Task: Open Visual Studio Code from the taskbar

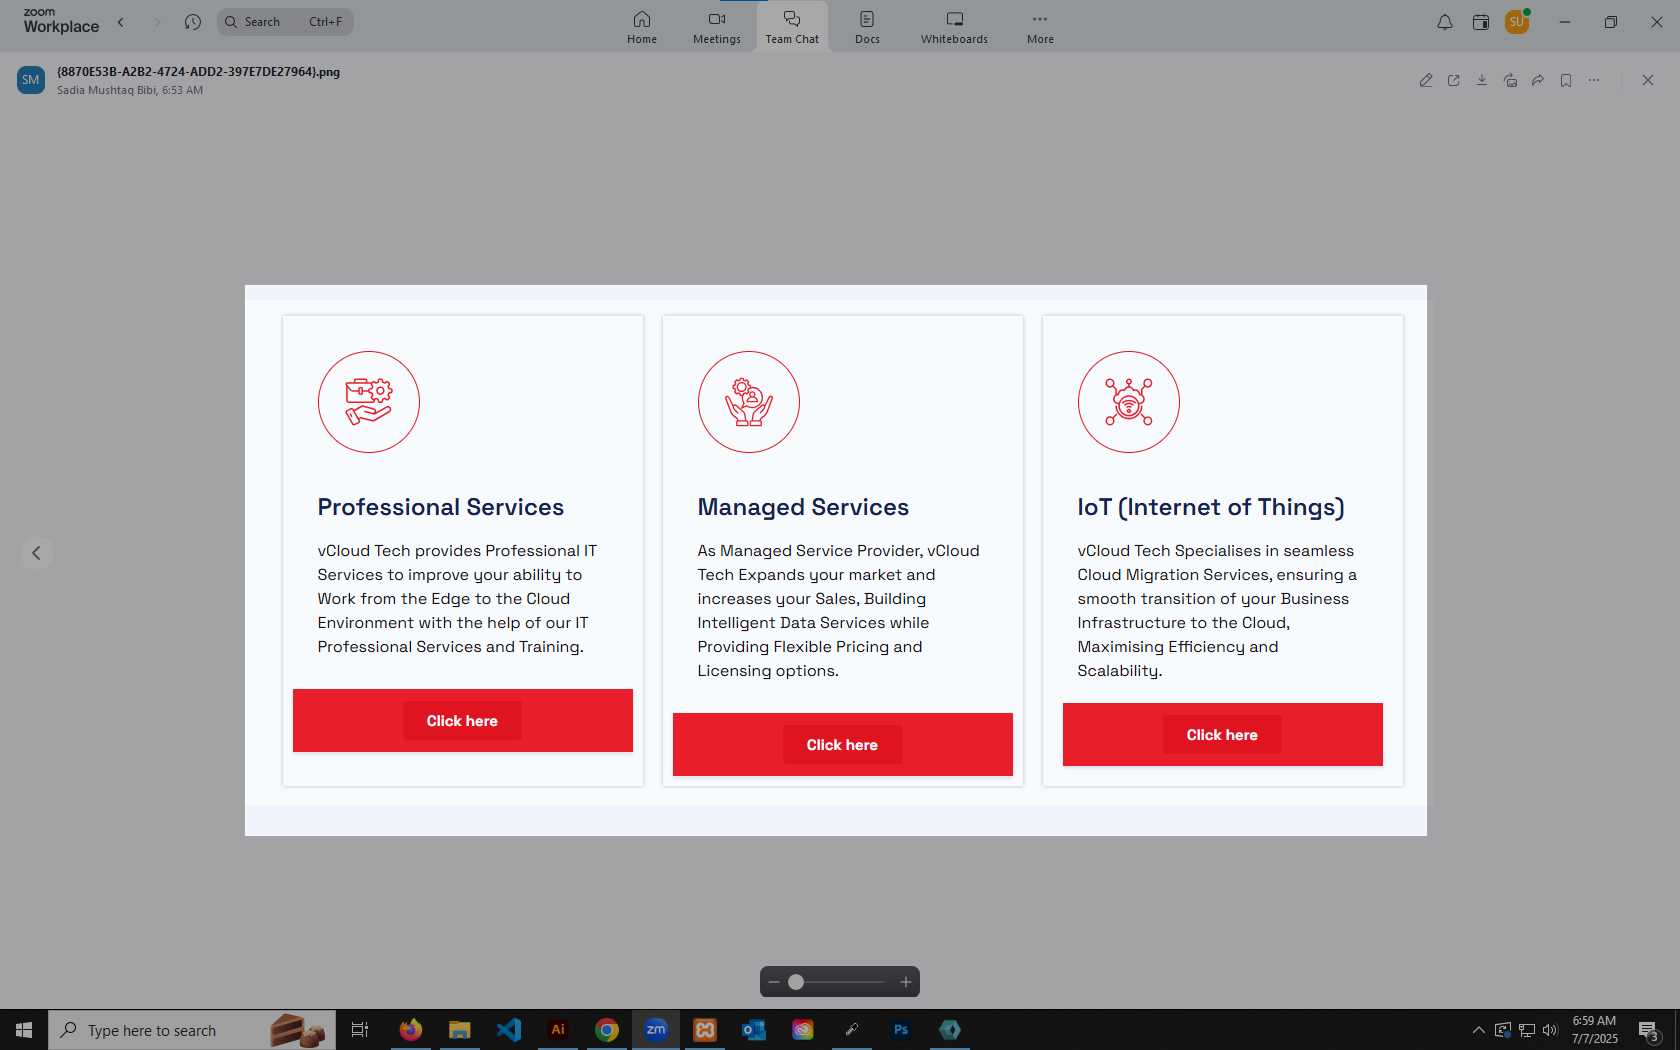Action: (509, 1030)
